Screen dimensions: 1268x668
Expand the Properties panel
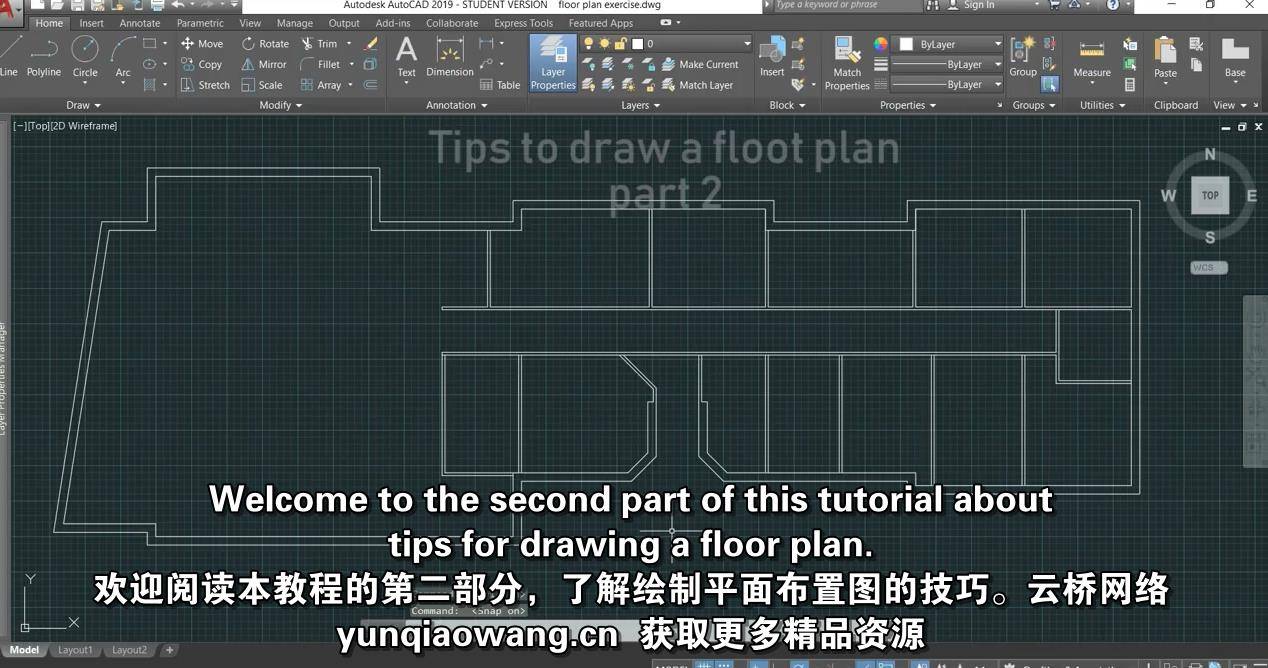(x=908, y=105)
